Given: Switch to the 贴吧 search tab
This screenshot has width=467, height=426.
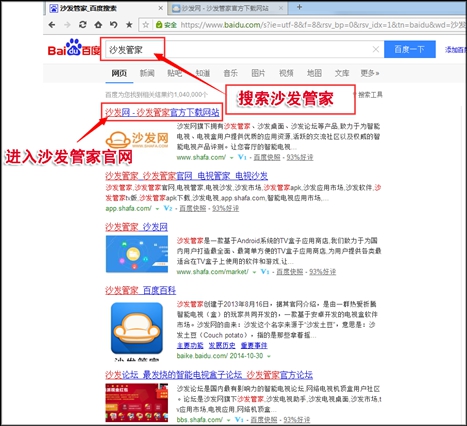Looking at the screenshot, I should coord(175,73).
